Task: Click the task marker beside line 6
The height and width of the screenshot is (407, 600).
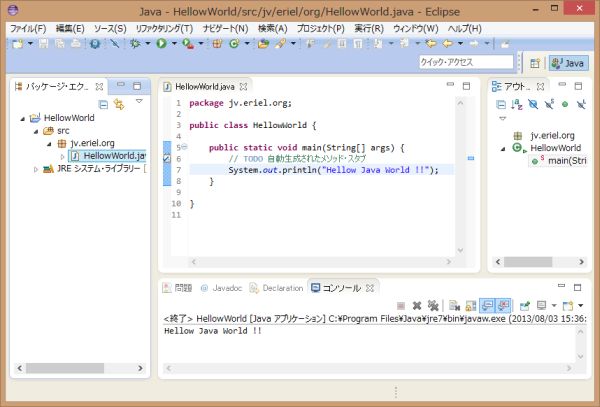Action: coord(166,158)
